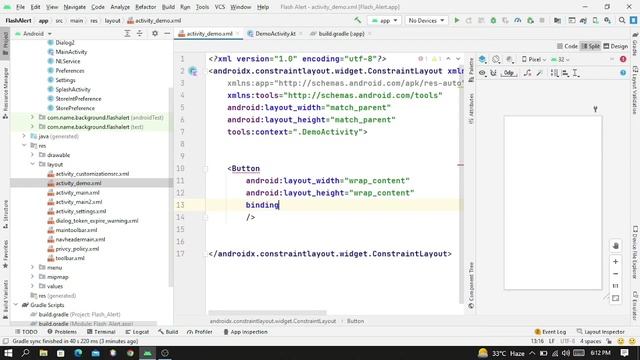
Task: Open the Event Log
Action: 550,332
